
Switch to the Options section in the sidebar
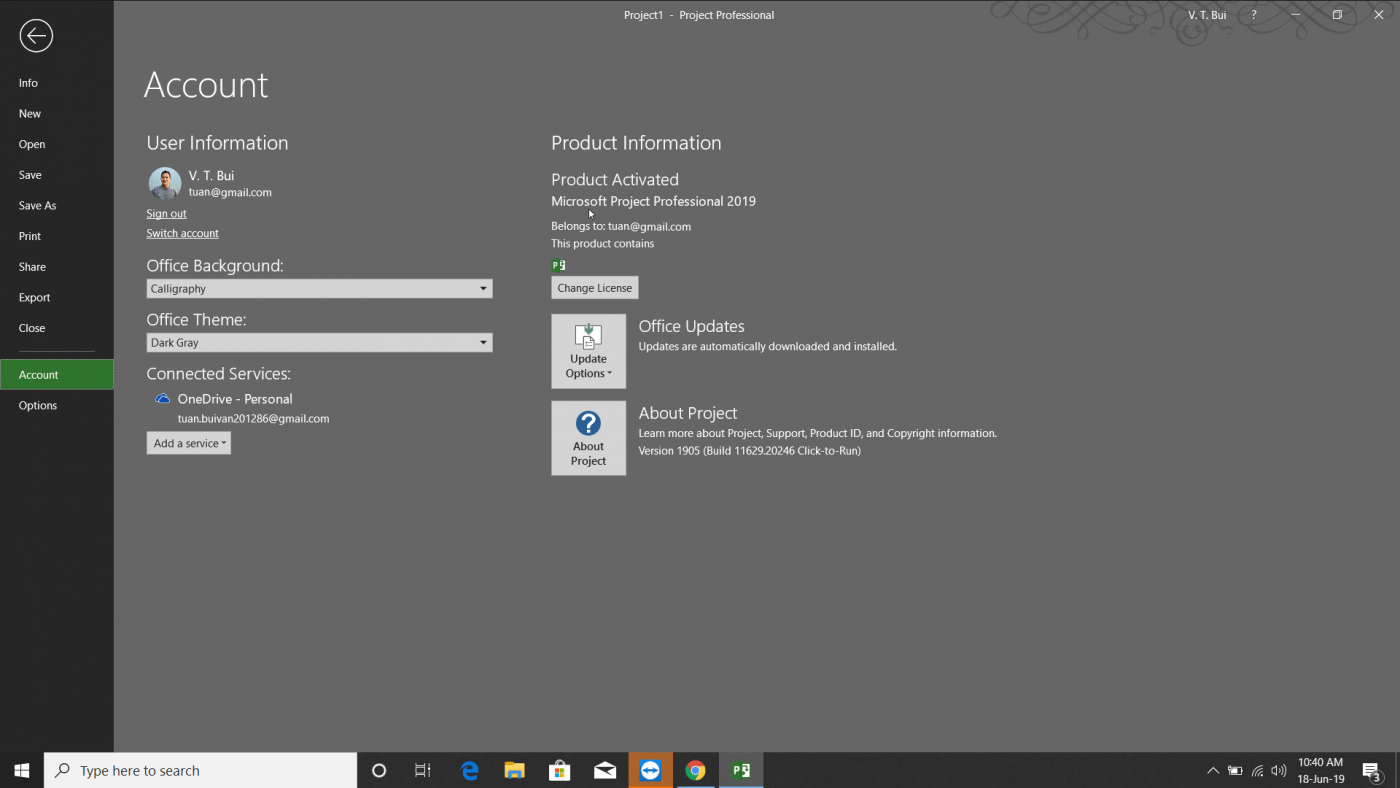click(x=38, y=405)
